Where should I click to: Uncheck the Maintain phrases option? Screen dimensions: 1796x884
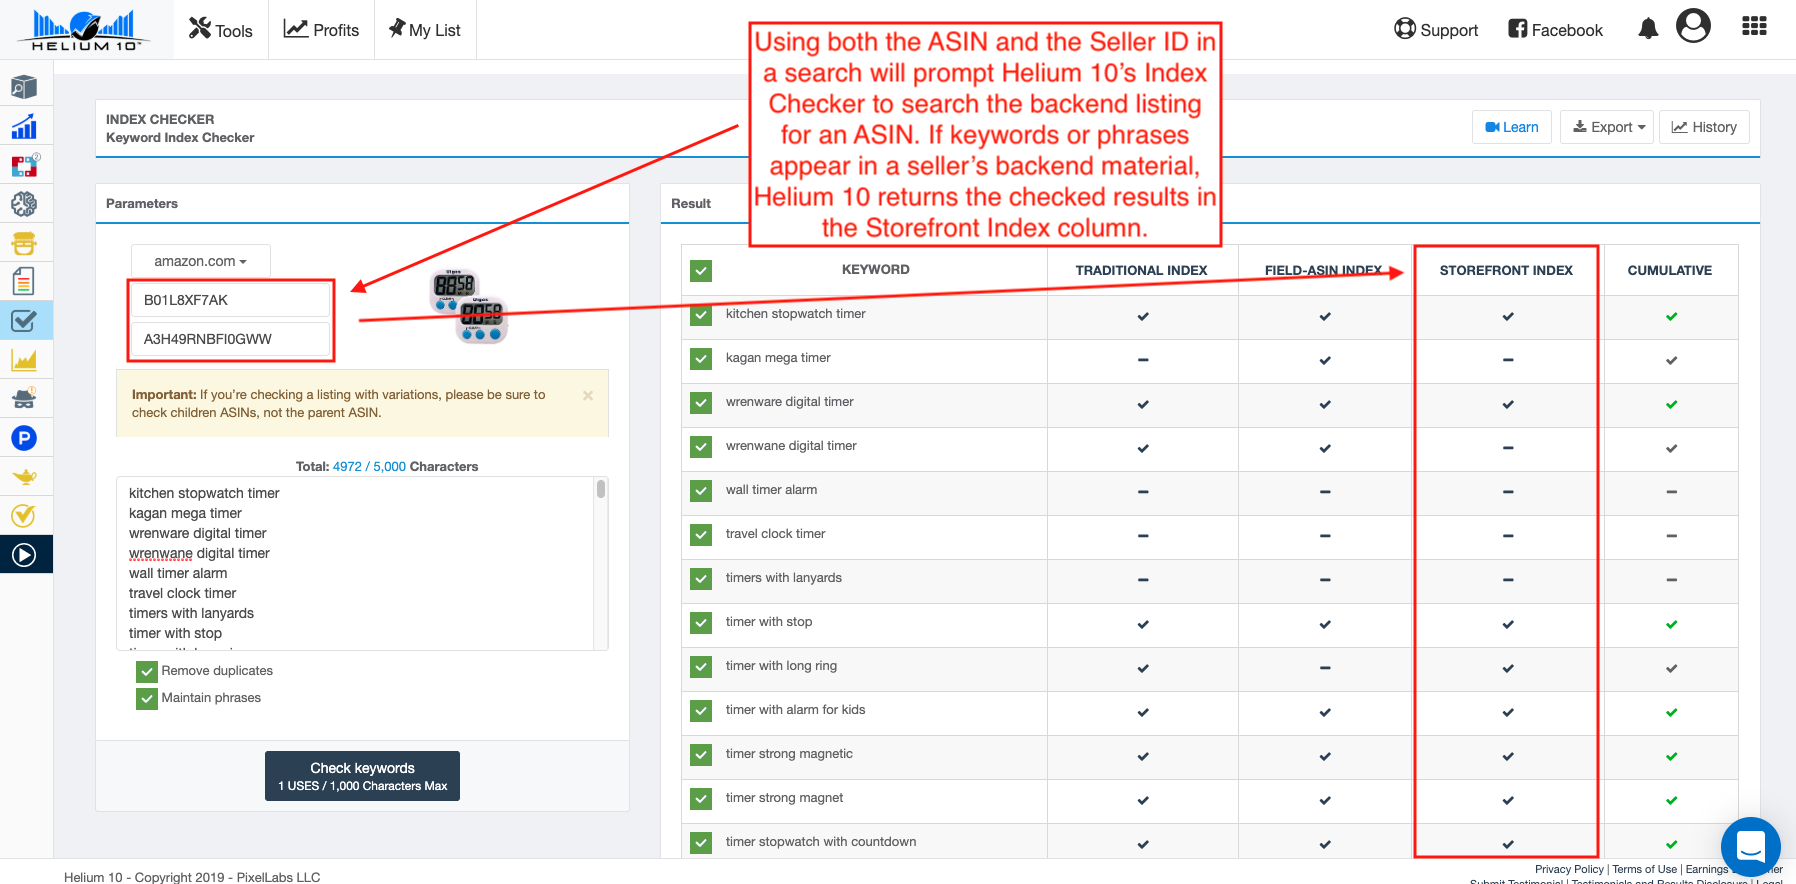(x=147, y=698)
